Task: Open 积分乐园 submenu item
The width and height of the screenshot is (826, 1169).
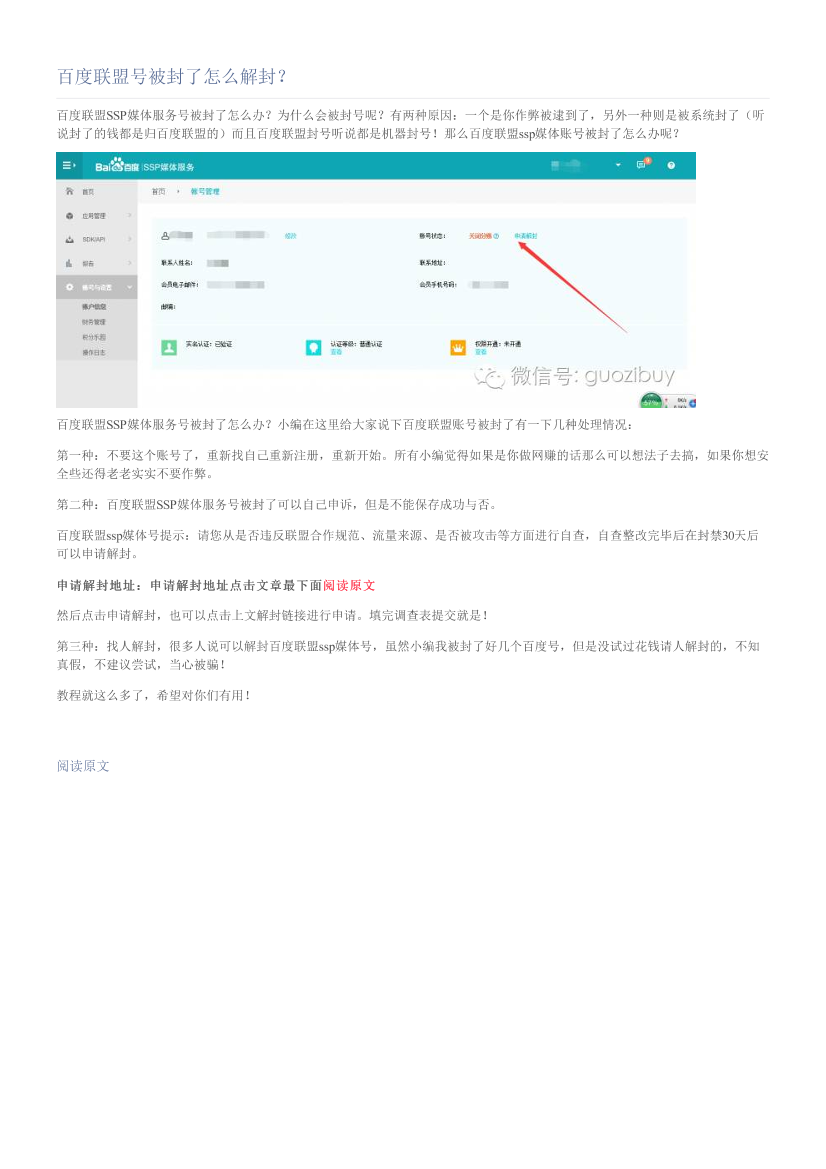Action: 94,337
